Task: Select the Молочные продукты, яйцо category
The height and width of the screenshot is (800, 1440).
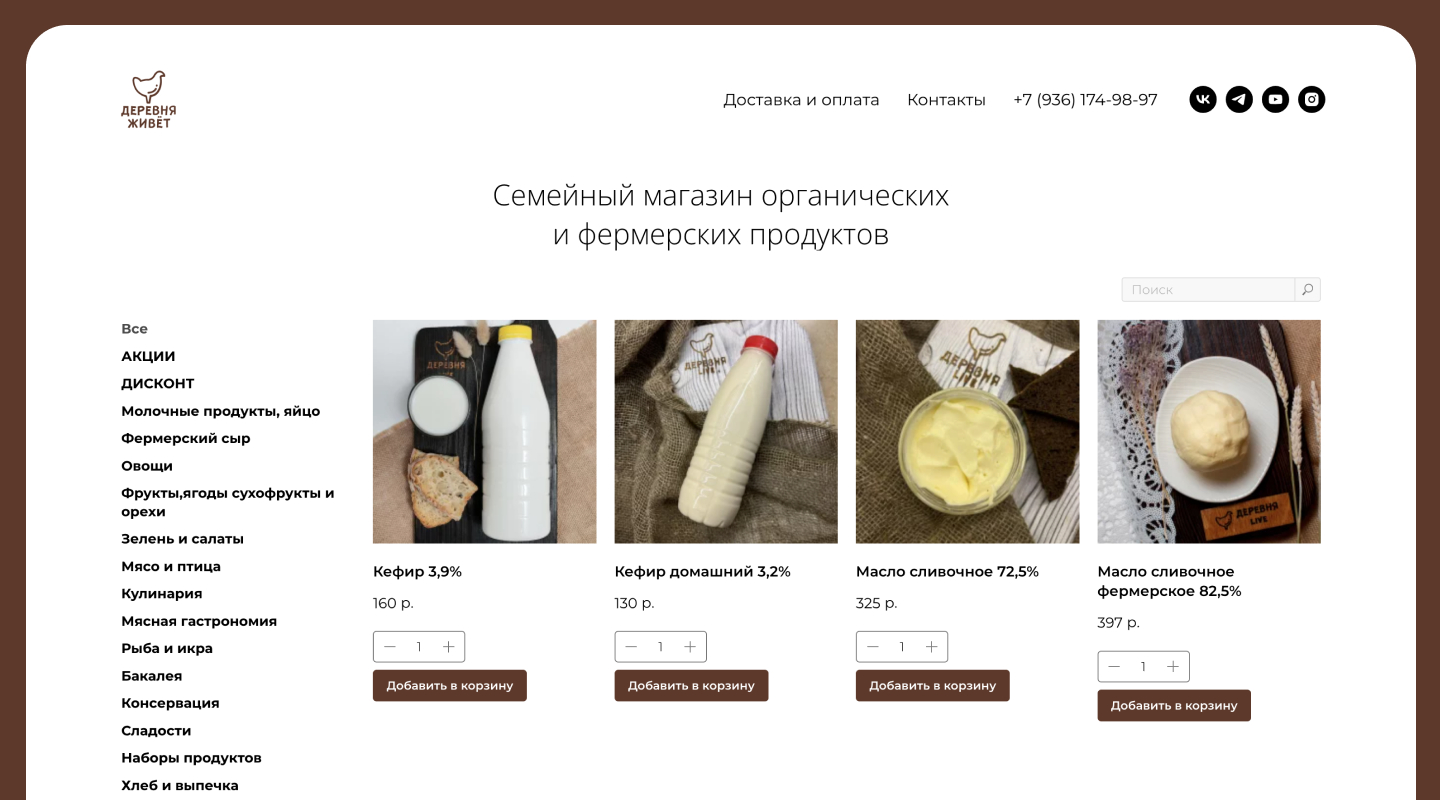Action: pos(221,411)
